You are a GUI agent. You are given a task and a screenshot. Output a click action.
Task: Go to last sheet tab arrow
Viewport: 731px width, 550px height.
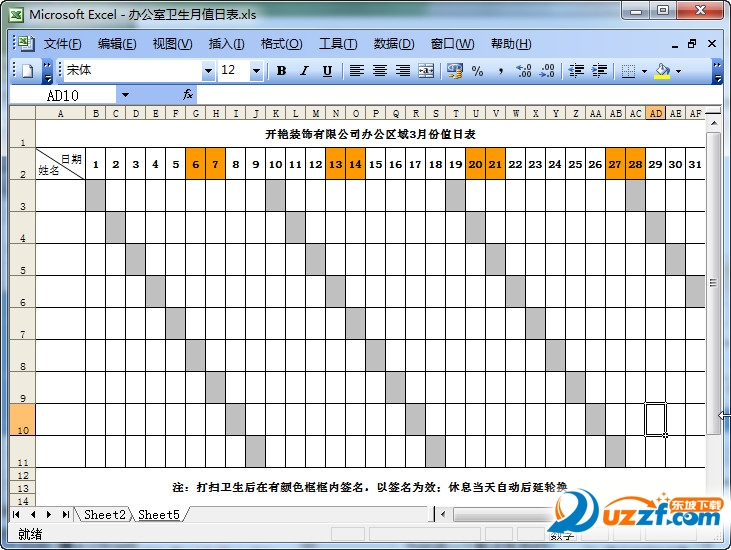(x=65, y=515)
